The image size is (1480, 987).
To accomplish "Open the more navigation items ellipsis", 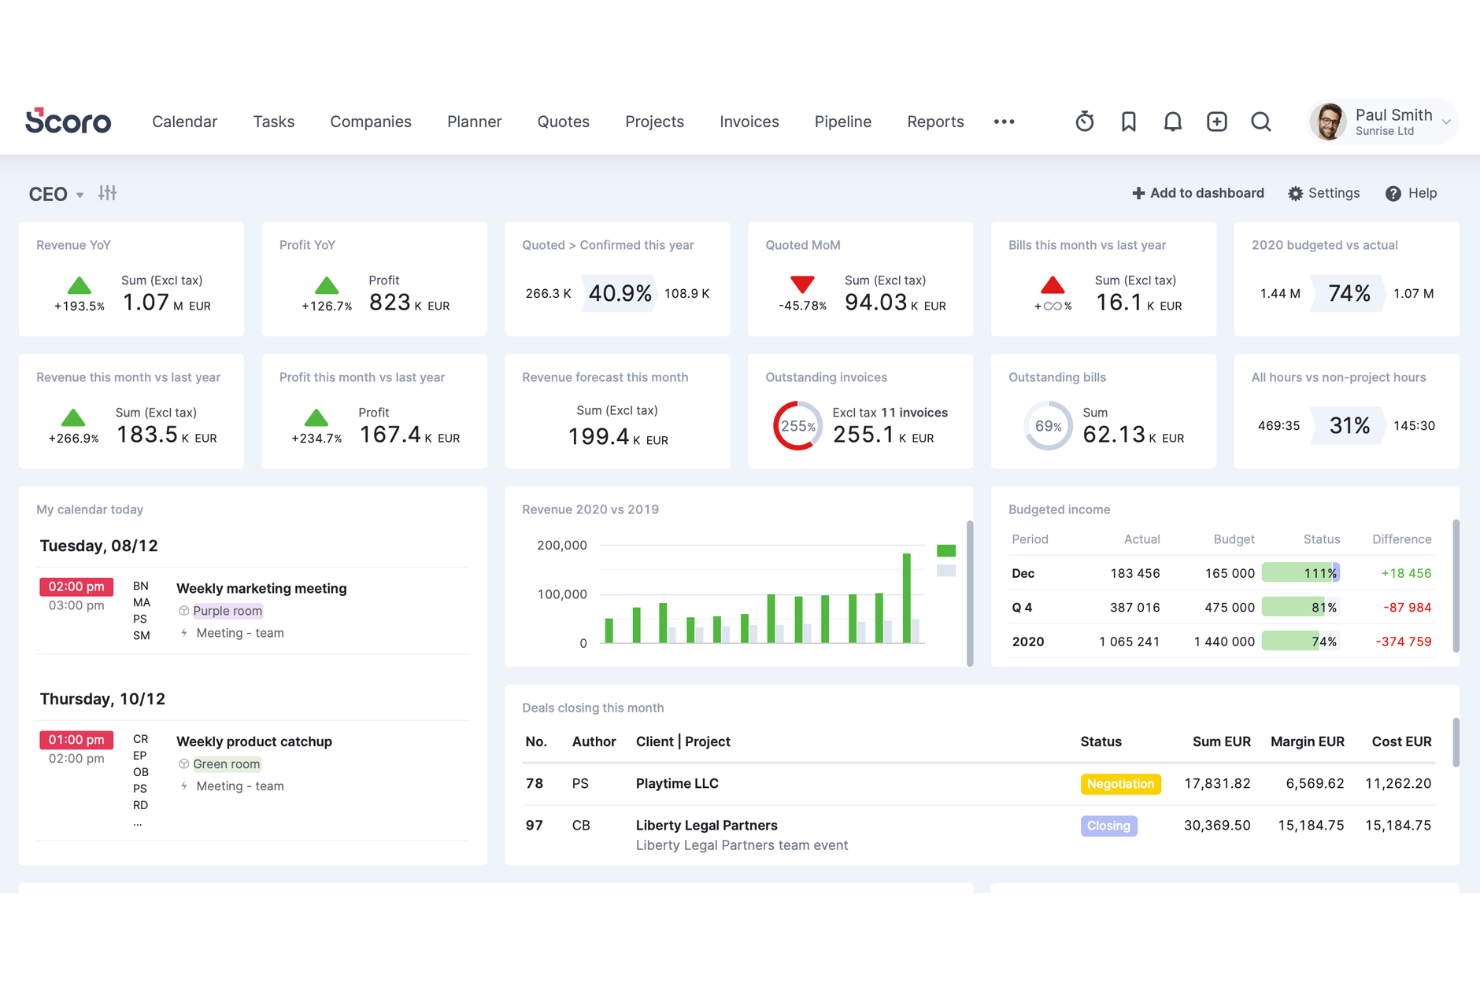I will coord(1004,121).
